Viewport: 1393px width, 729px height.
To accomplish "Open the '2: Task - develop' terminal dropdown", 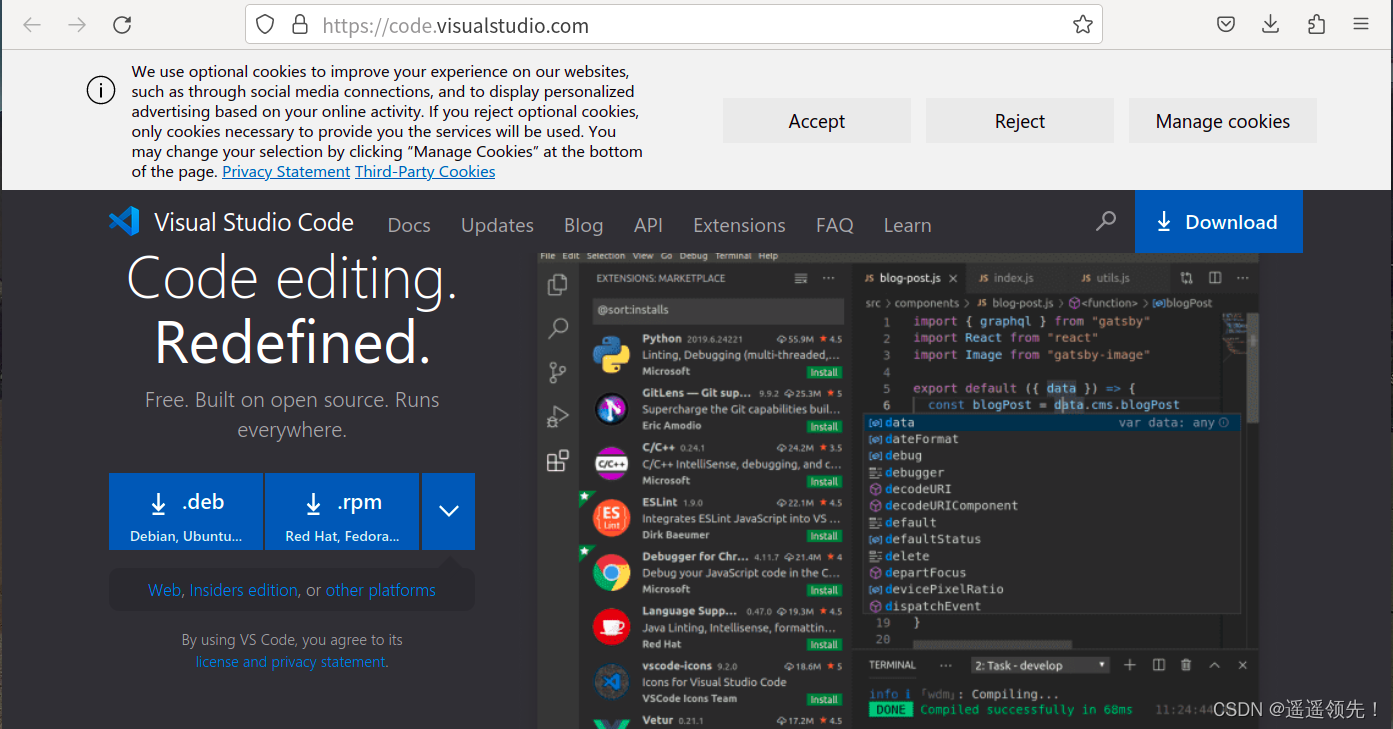I will point(1041,665).
